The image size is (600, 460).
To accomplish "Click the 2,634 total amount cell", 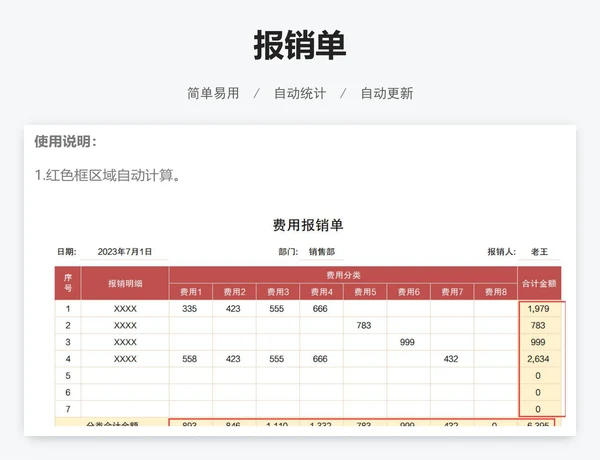I will tap(539, 359).
